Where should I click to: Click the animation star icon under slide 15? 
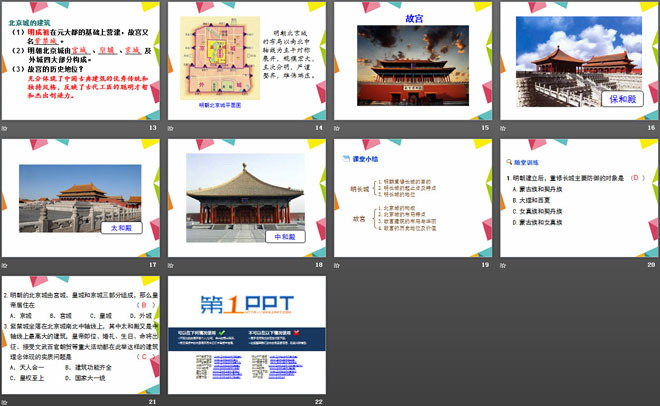click(x=337, y=128)
